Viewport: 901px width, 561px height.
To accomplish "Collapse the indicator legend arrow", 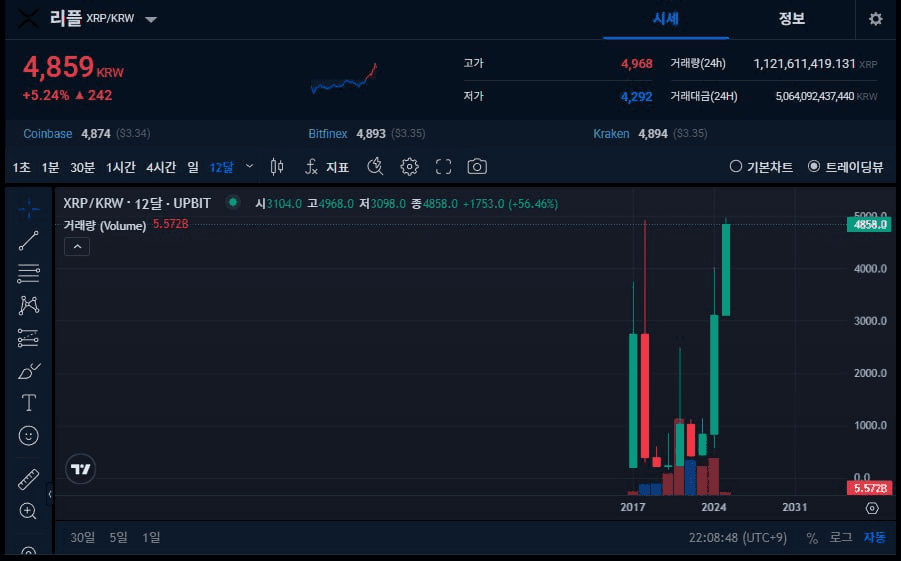I will 77,247.
